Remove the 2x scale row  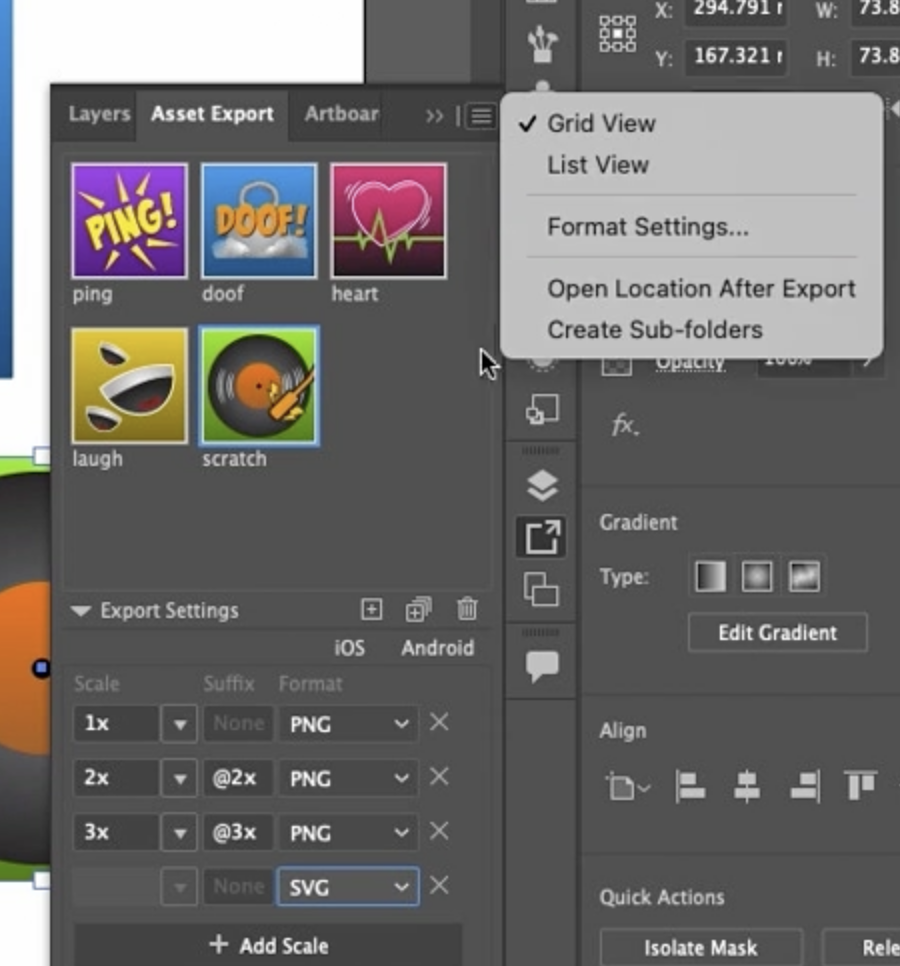439,777
